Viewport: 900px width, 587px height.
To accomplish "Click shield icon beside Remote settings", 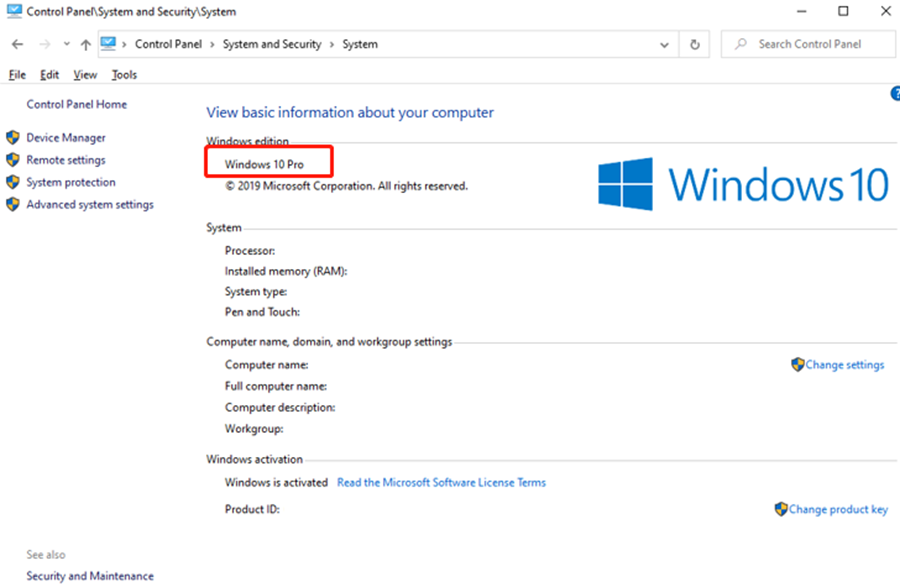I will [13, 160].
